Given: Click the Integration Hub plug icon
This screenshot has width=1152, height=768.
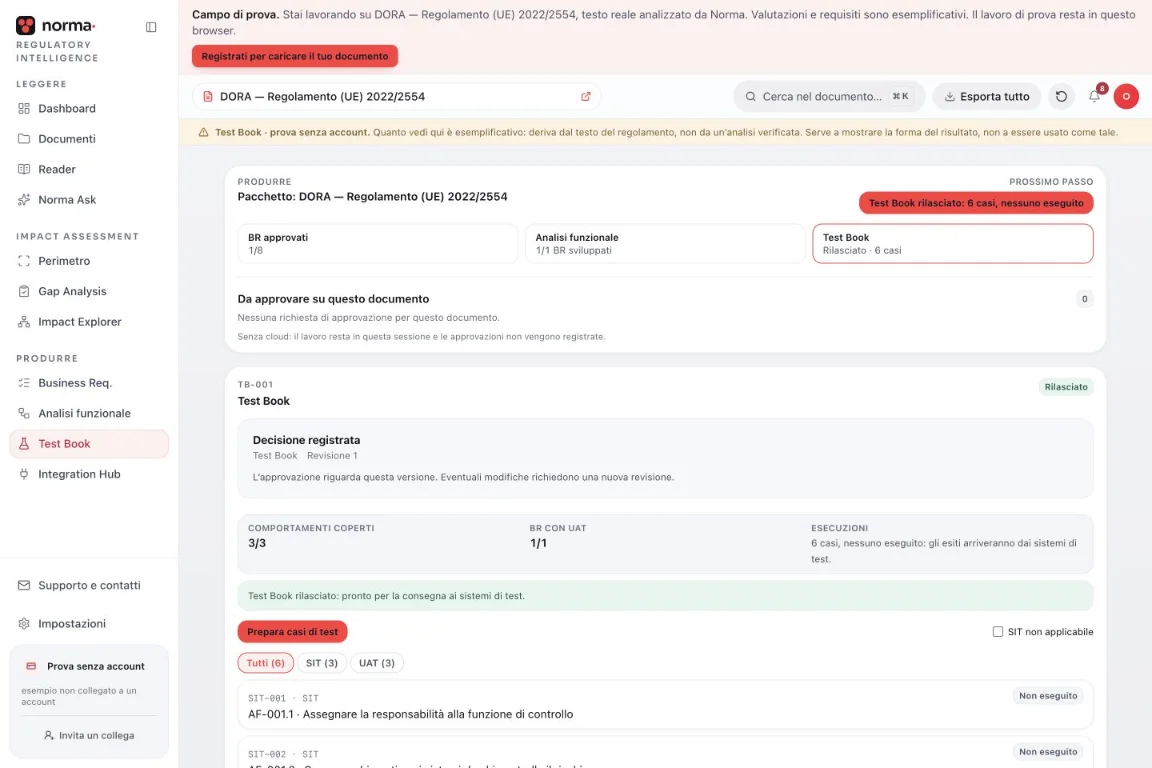Looking at the screenshot, I should click(x=24, y=475).
